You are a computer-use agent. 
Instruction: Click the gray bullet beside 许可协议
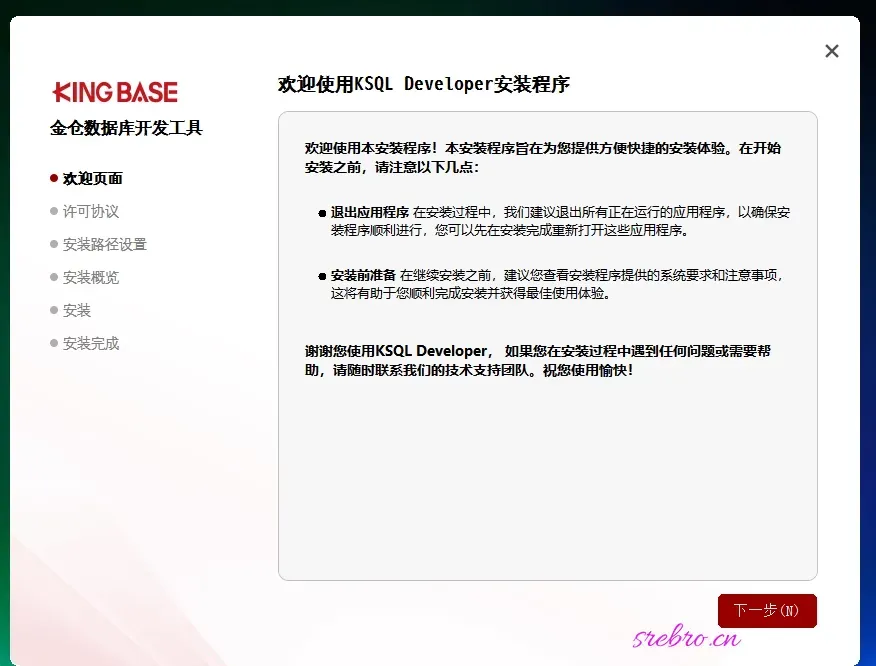pos(54,211)
